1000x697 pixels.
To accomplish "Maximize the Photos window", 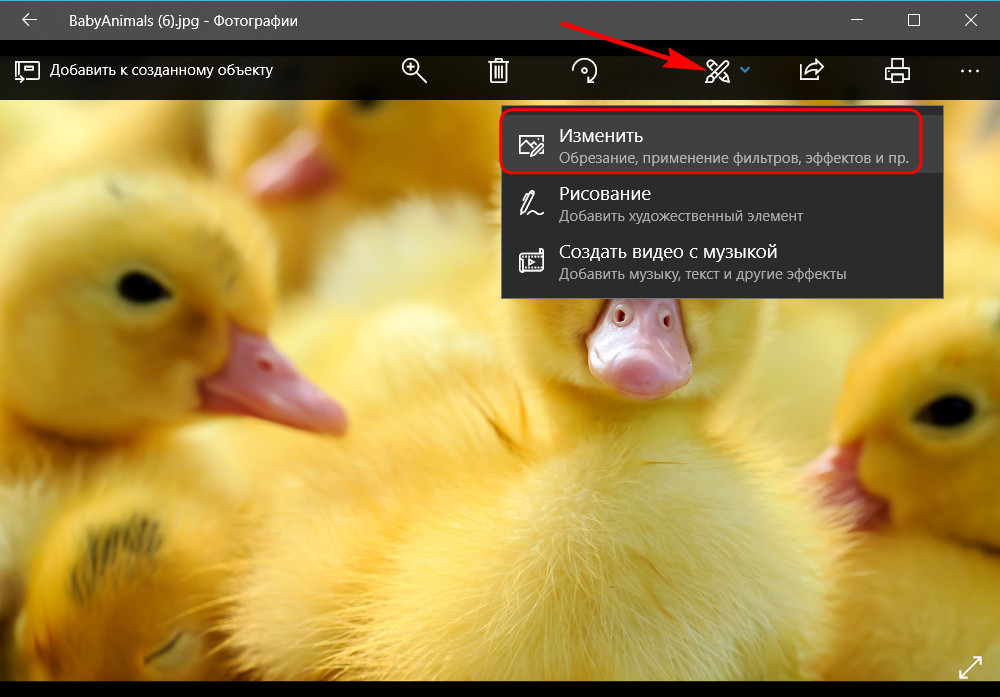I will 913,20.
